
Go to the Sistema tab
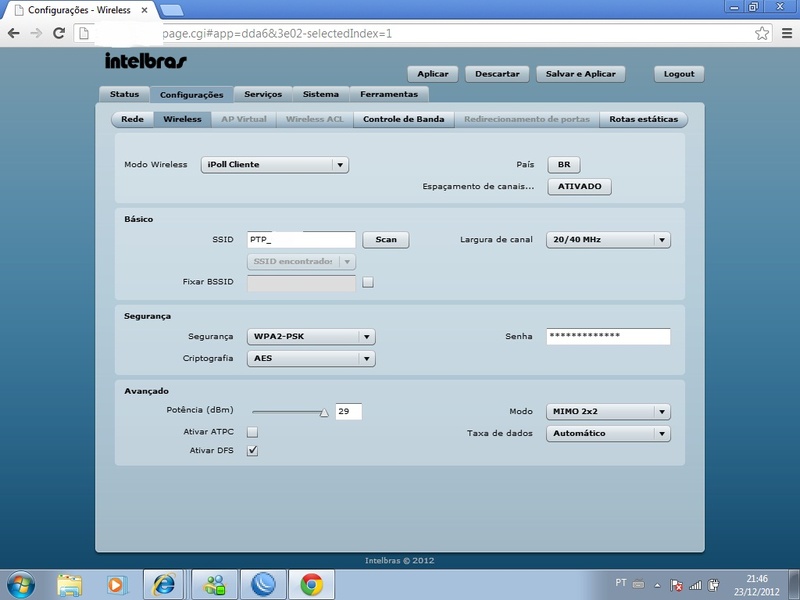click(x=320, y=94)
